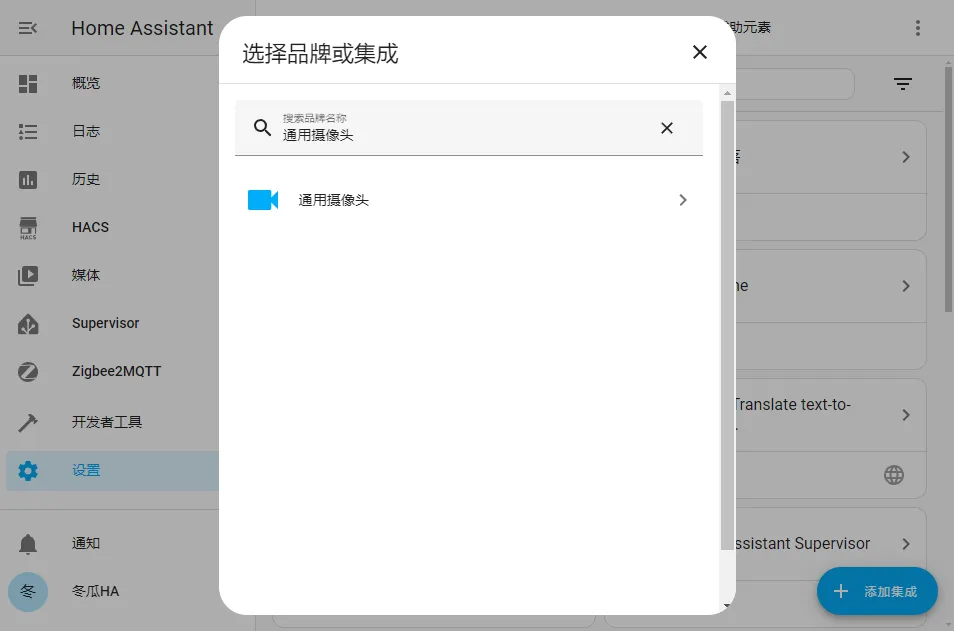Clear the search text with X icon
The width and height of the screenshot is (954, 631).
pyautogui.click(x=667, y=128)
